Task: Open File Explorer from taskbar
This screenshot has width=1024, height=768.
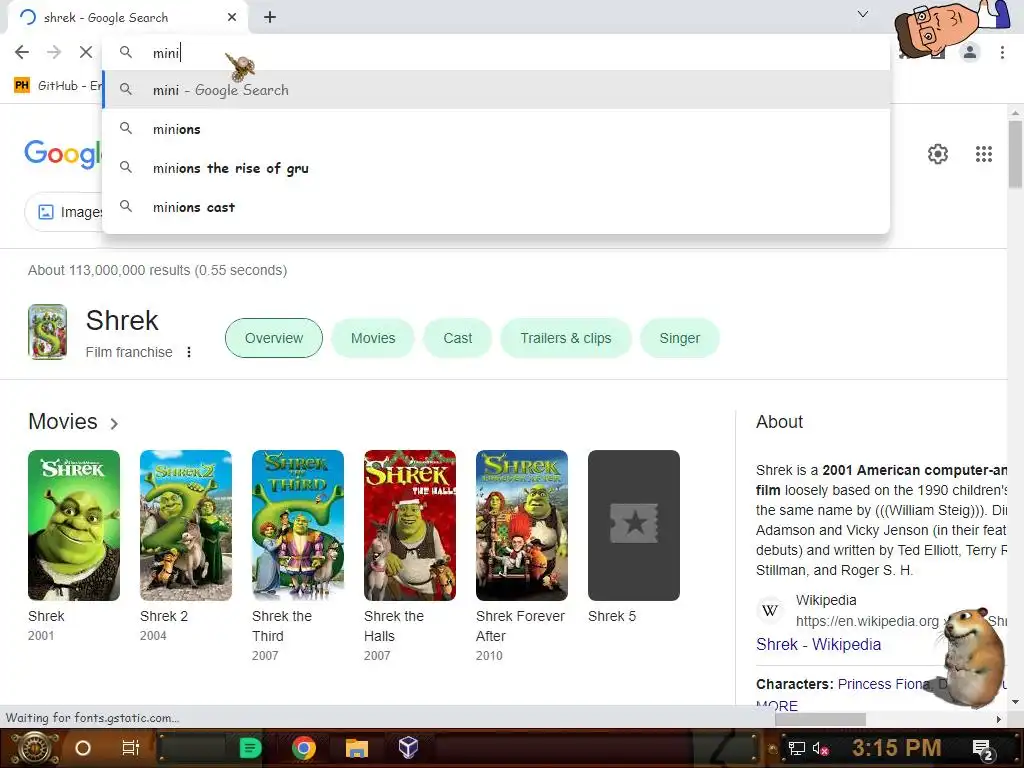Action: click(x=357, y=748)
